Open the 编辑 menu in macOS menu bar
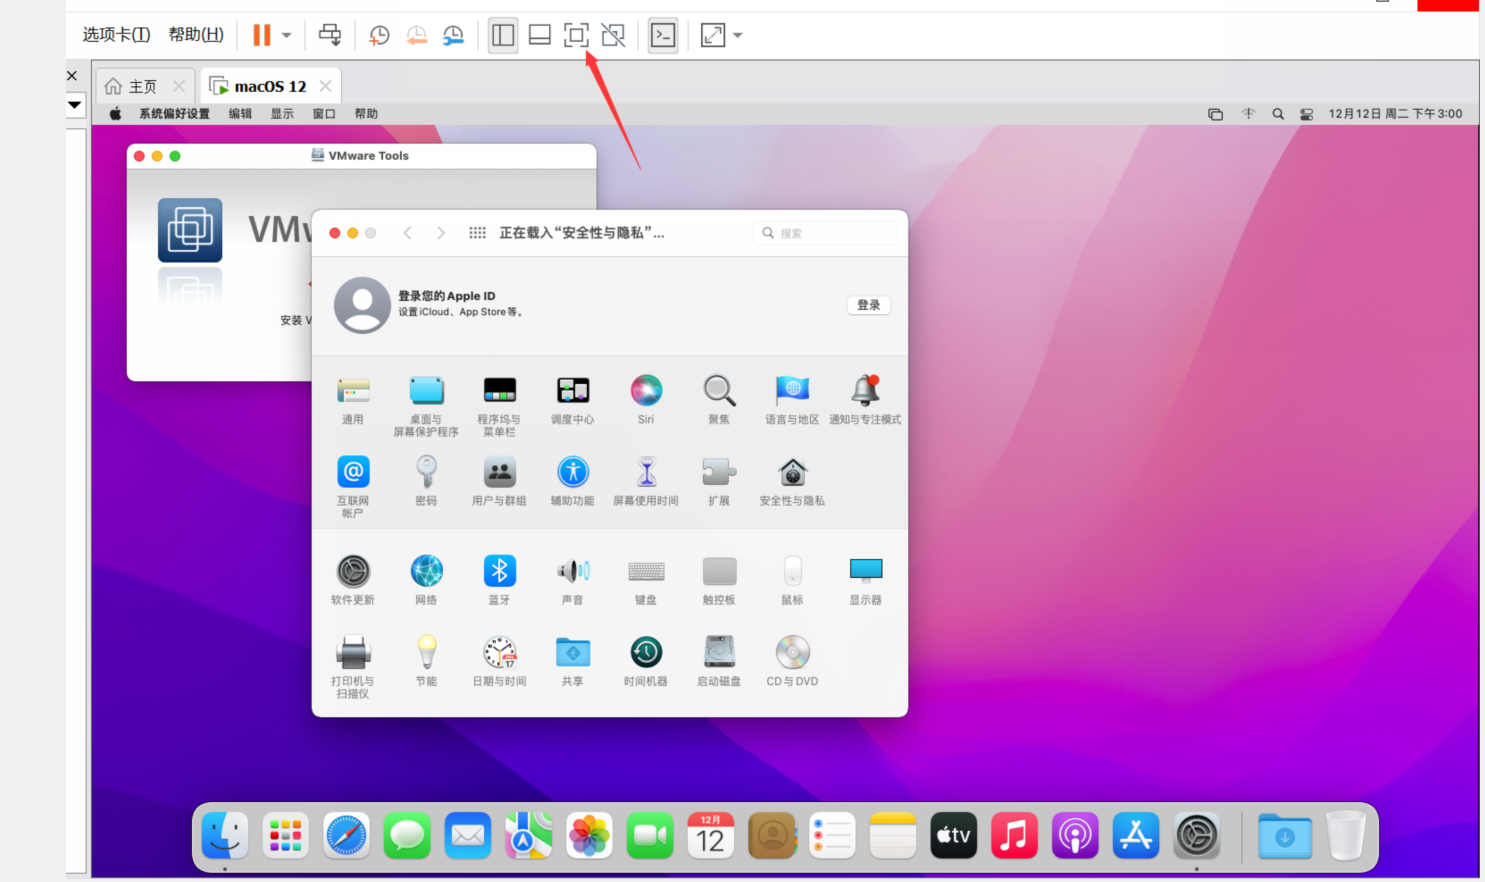Viewport: 1485px width, 882px height. [x=240, y=114]
